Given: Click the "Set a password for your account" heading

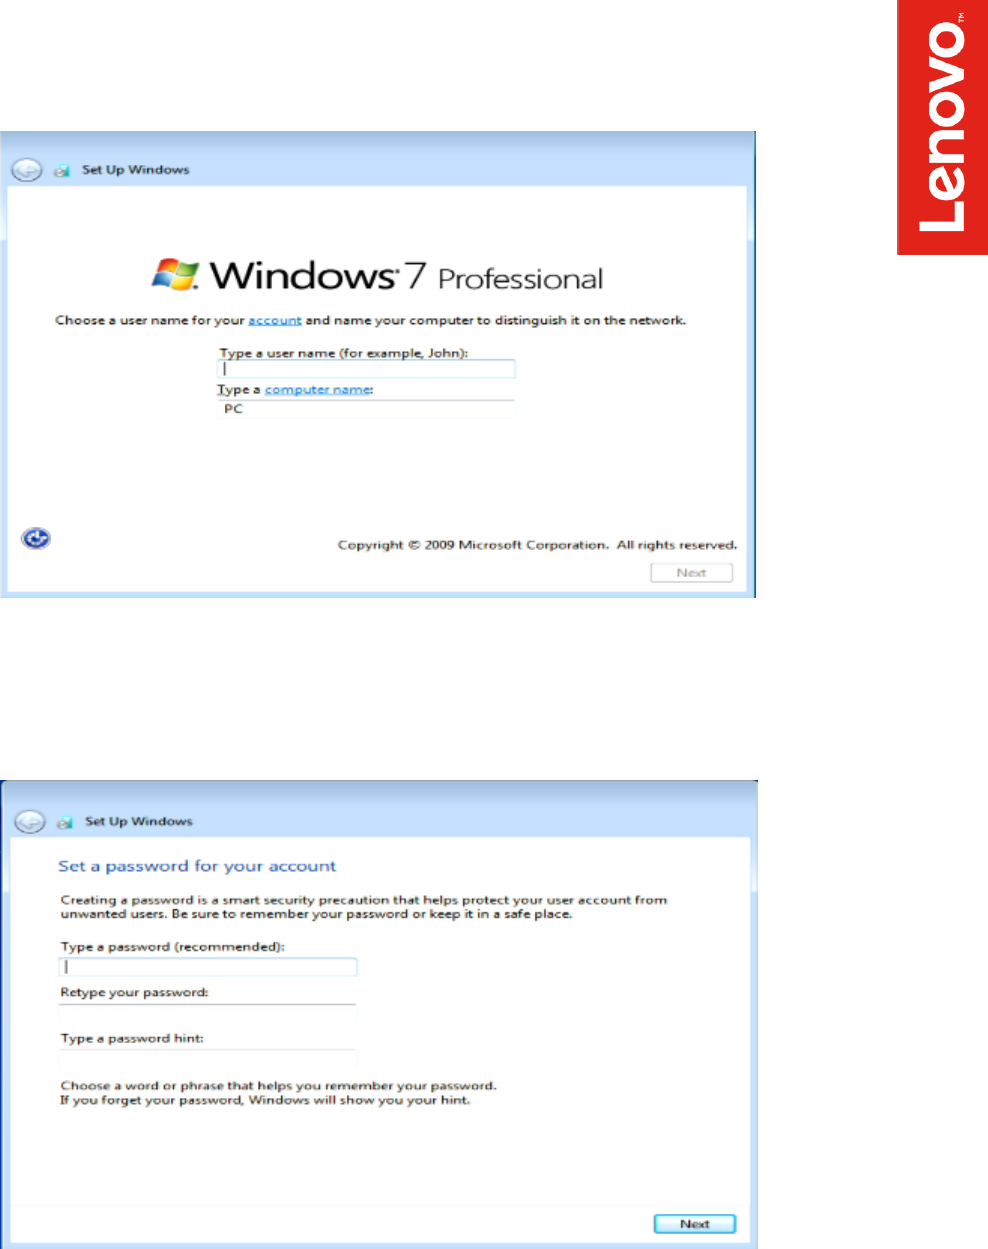Looking at the screenshot, I should [197, 867].
